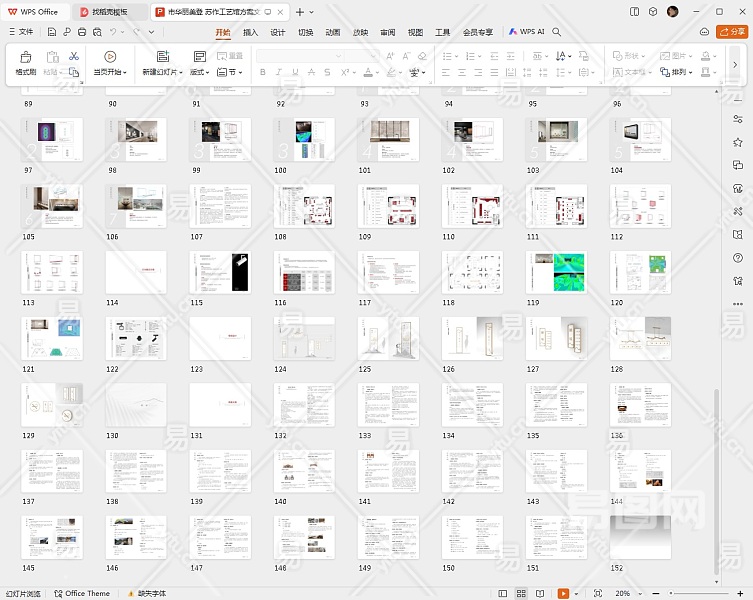
Task: Click the orange slideshow play button in status bar
Action: pyautogui.click(x=564, y=594)
